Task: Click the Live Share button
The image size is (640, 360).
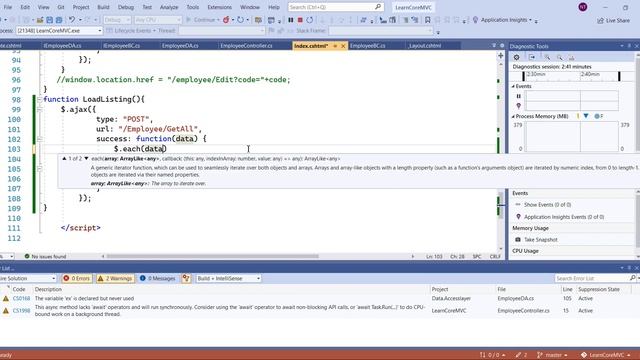Action: [x=613, y=20]
